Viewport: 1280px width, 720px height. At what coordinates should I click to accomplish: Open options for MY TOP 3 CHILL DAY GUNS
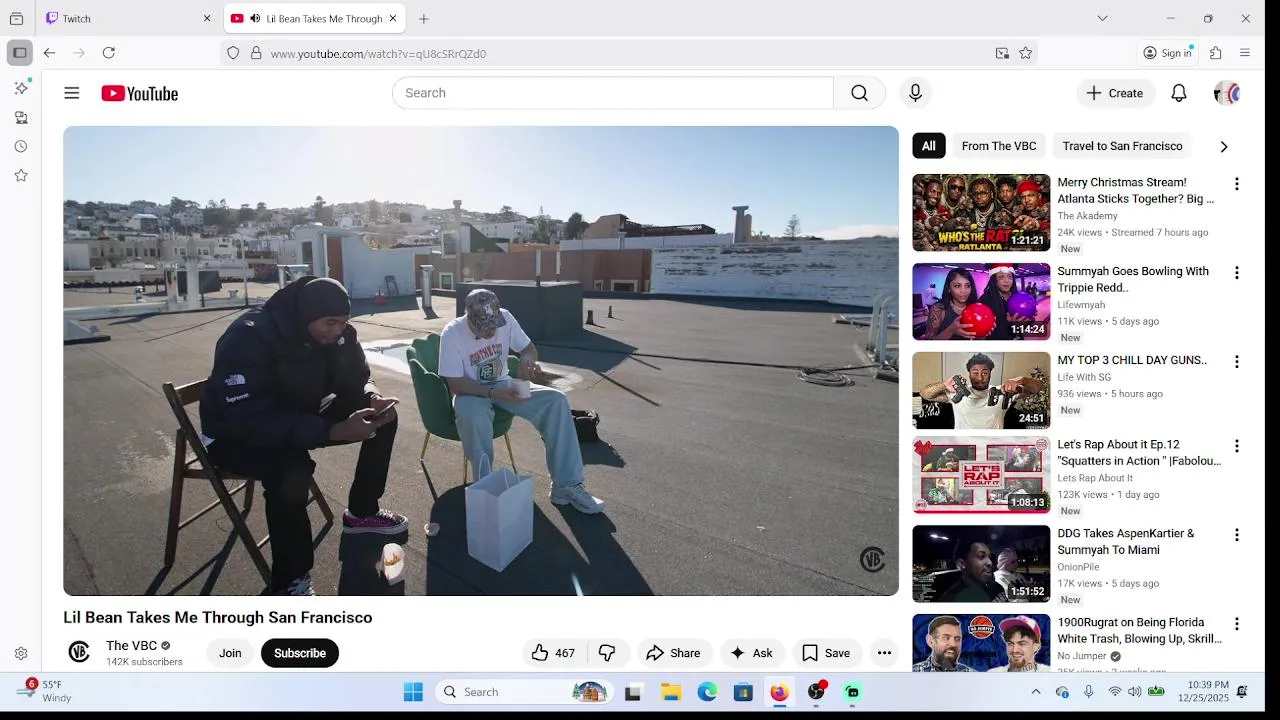[x=1236, y=362]
